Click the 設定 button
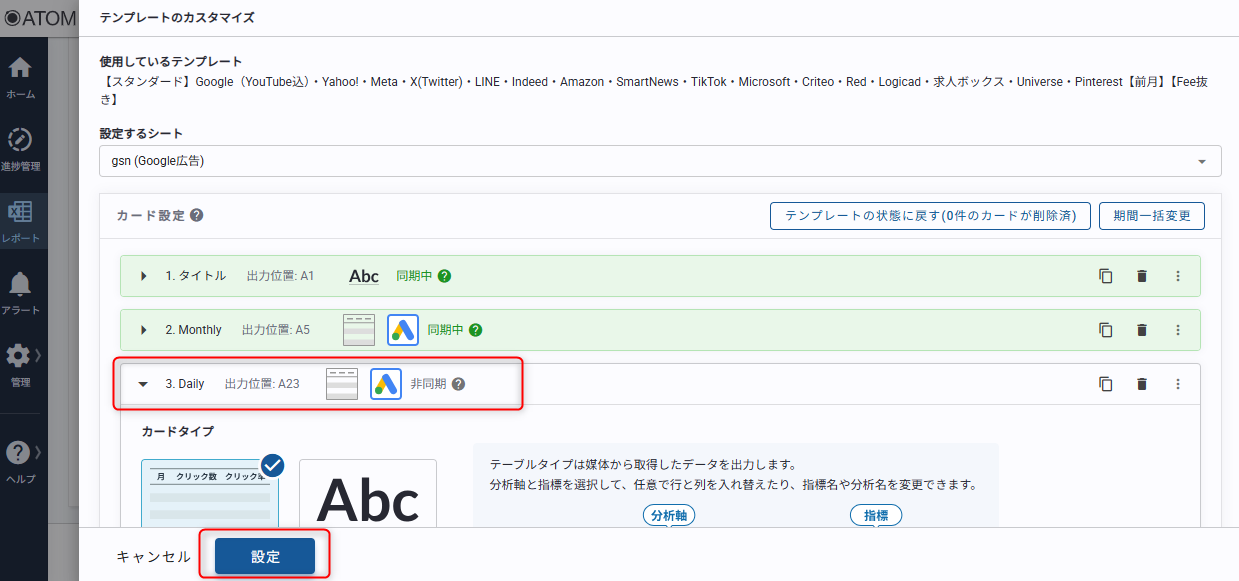 click(x=265, y=557)
